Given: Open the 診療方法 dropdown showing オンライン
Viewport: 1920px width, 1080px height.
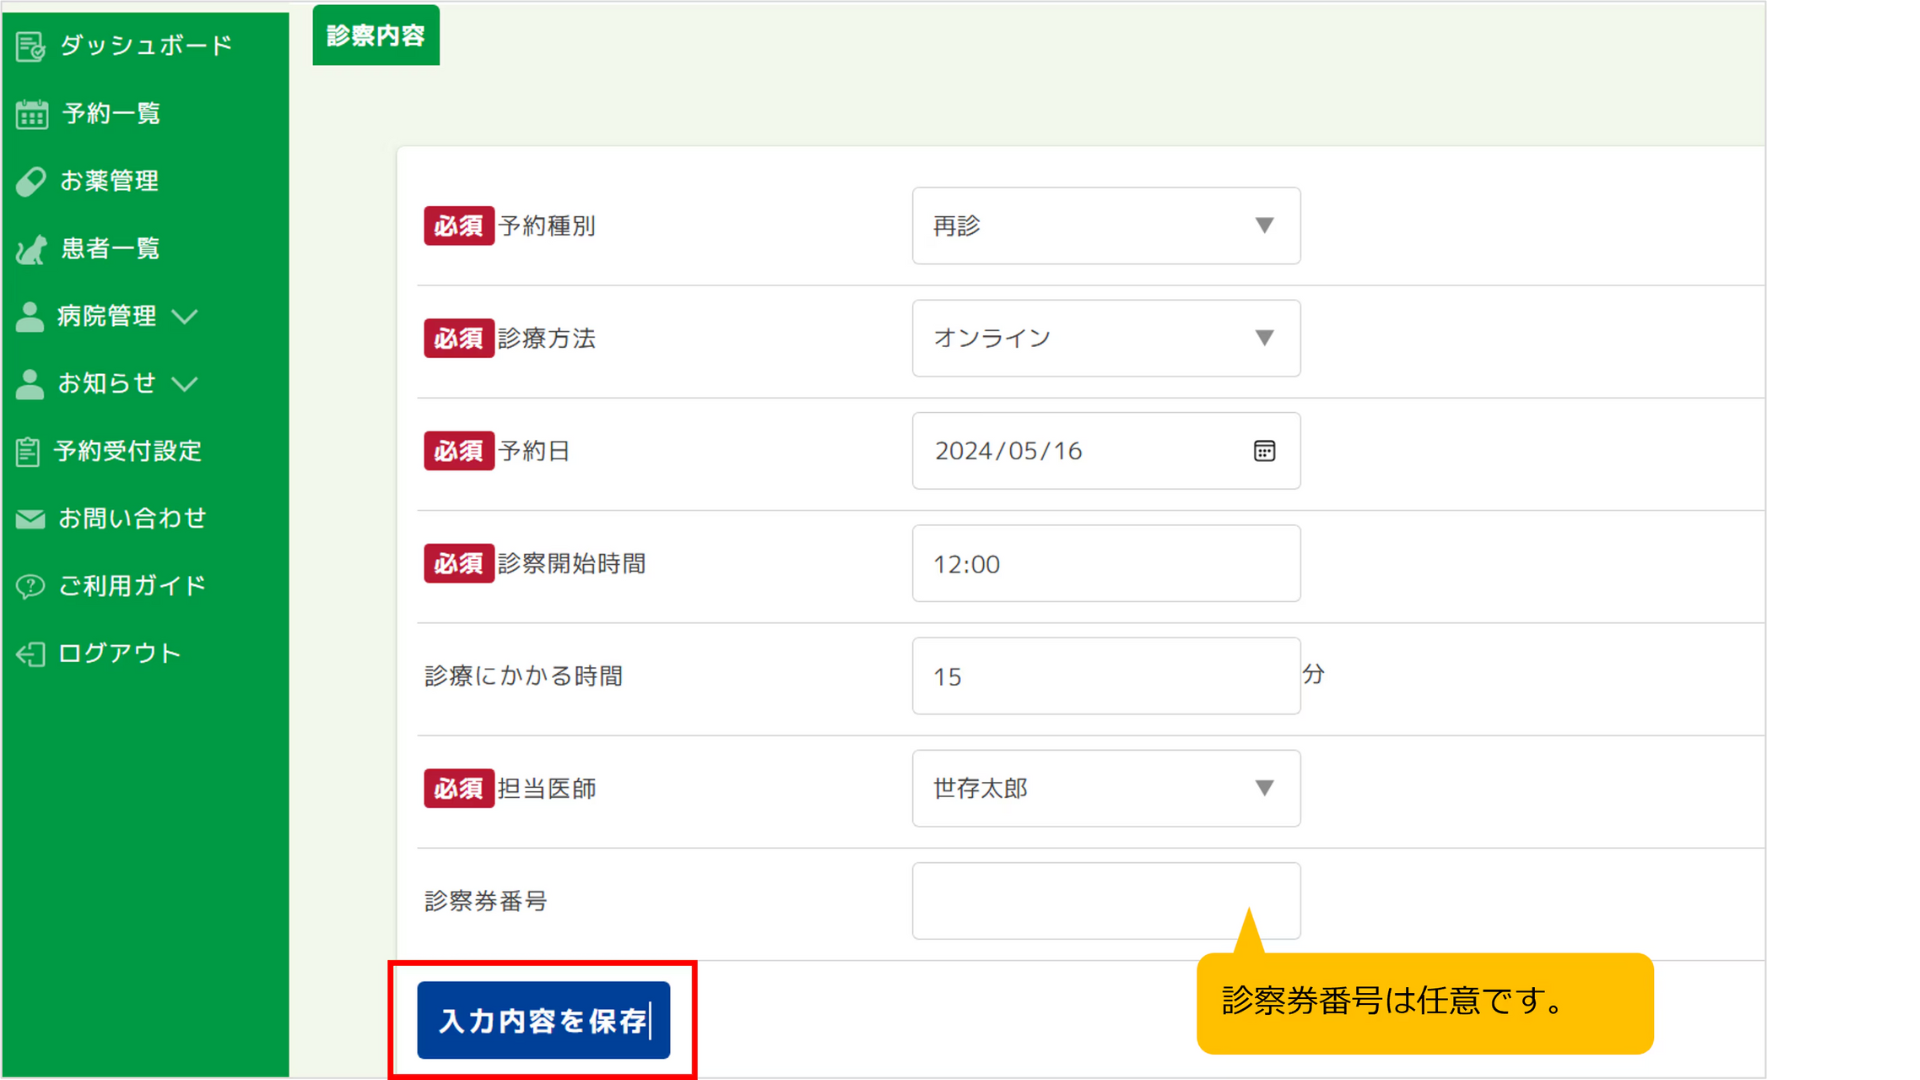Looking at the screenshot, I should pos(1106,338).
